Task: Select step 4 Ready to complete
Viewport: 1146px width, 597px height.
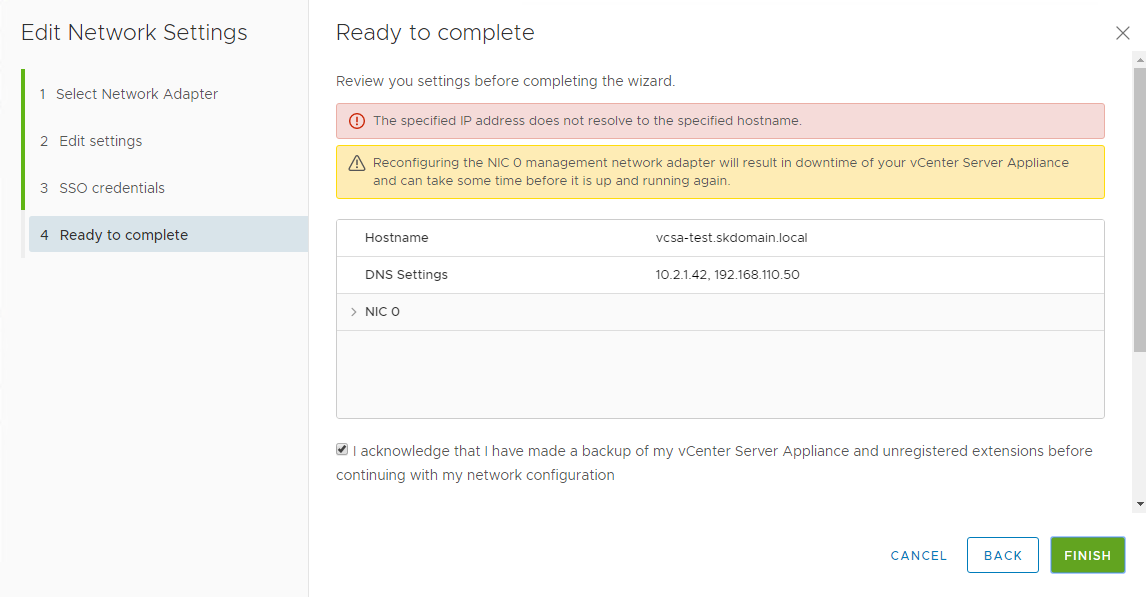Action: pyautogui.click(x=168, y=235)
